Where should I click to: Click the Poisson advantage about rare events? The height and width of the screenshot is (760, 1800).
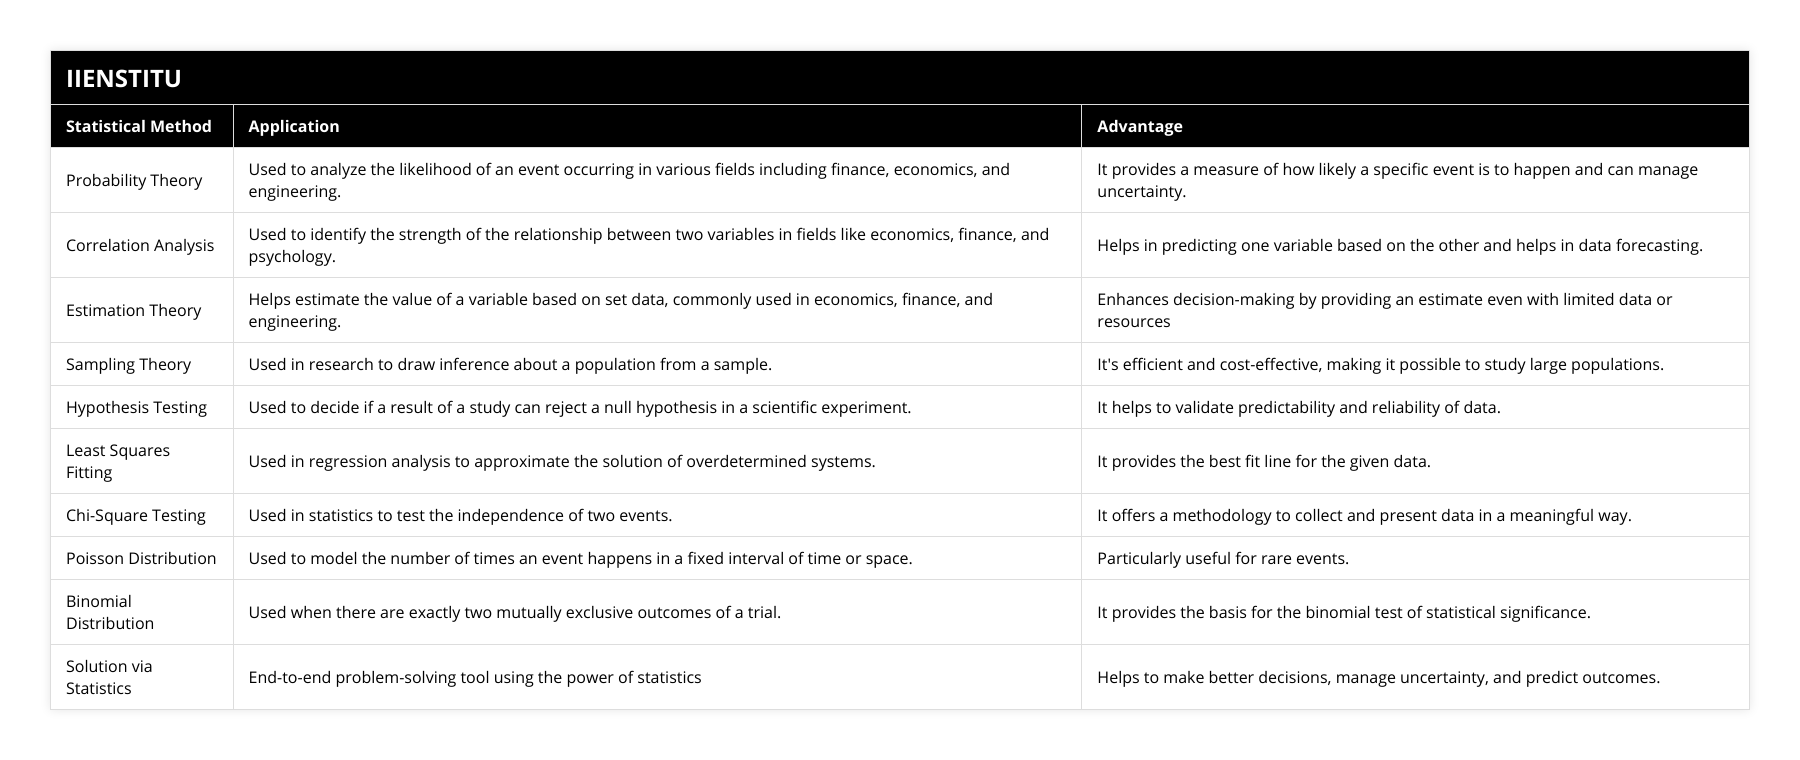click(x=1222, y=558)
